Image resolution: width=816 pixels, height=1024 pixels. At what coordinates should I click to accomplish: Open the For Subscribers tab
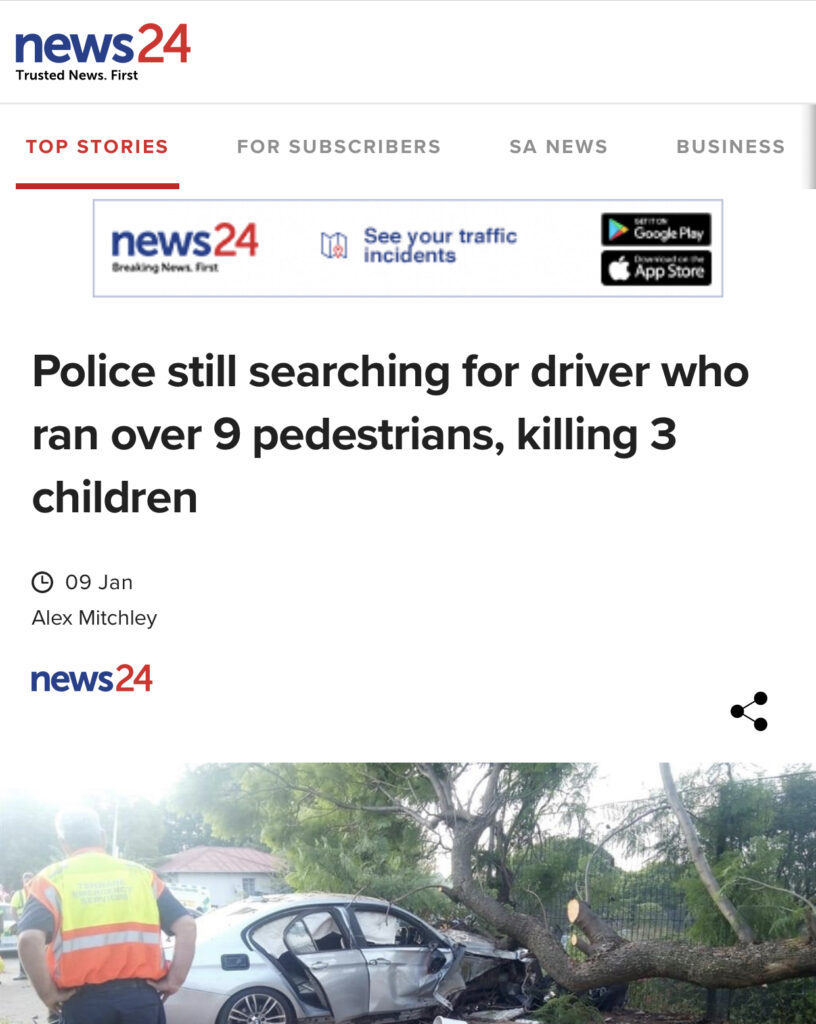pos(339,146)
